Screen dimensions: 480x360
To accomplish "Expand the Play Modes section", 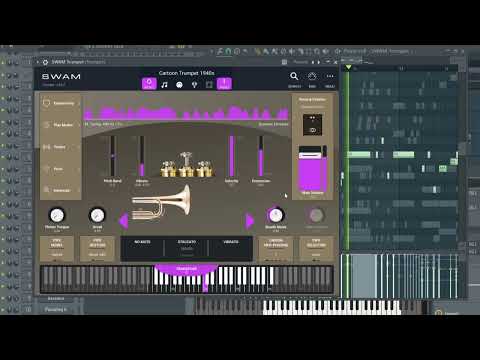I will 61,125.
